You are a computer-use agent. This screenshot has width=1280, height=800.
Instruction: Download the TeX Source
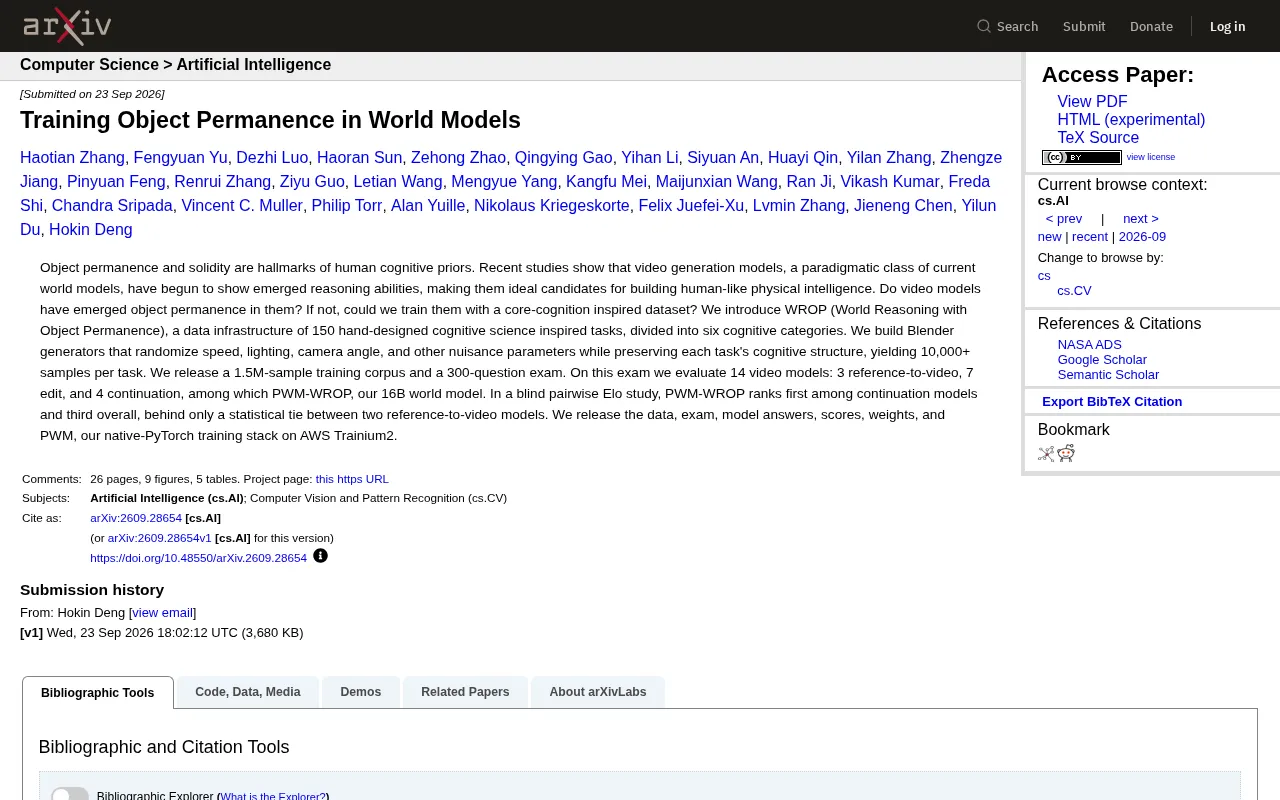point(1098,138)
